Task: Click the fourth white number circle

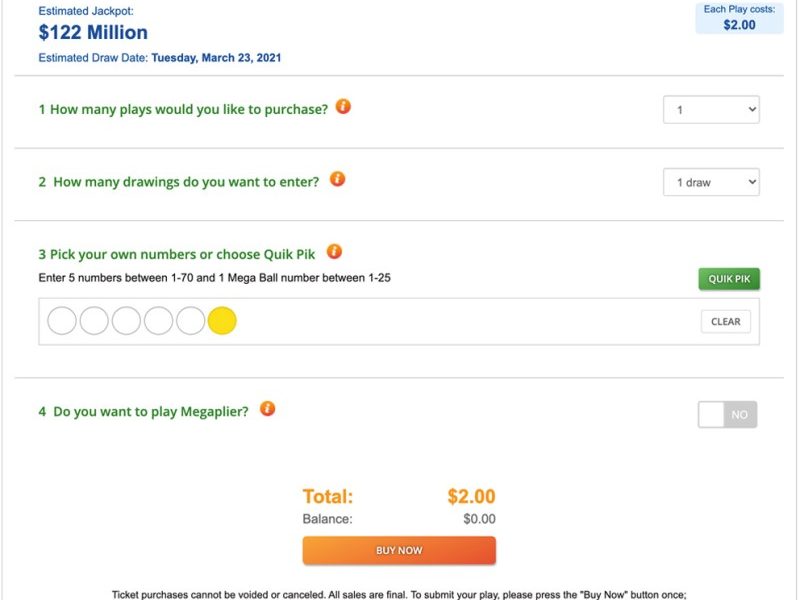Action: tap(158, 321)
